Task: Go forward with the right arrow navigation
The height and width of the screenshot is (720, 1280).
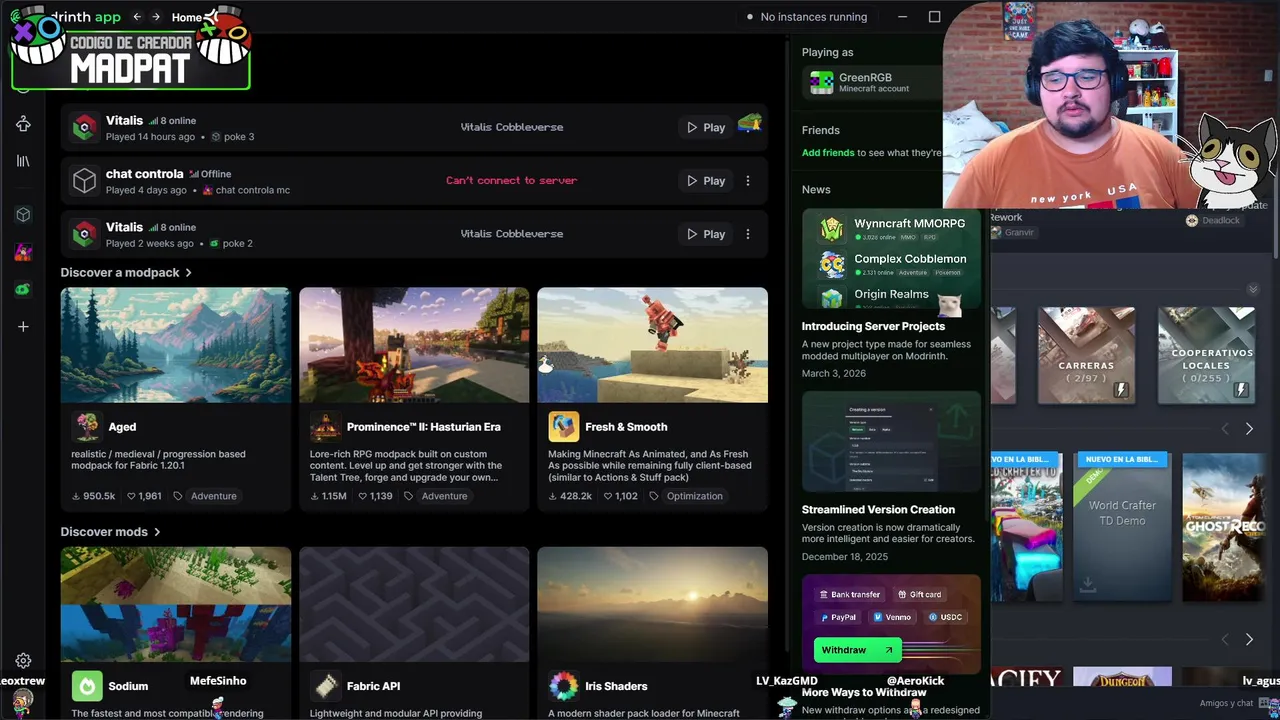Action: [x=156, y=17]
